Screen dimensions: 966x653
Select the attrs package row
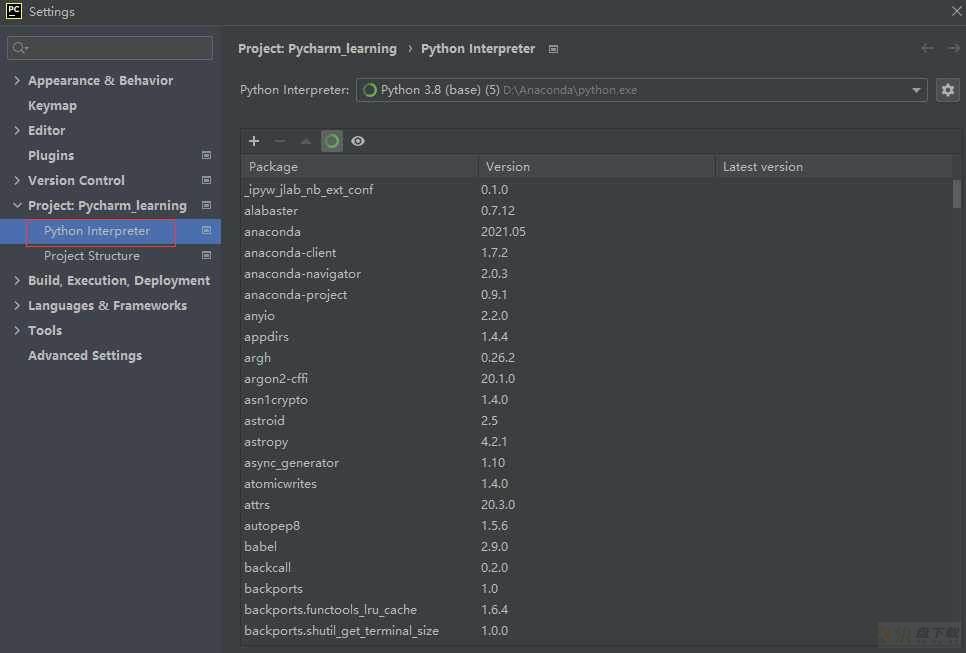596,505
